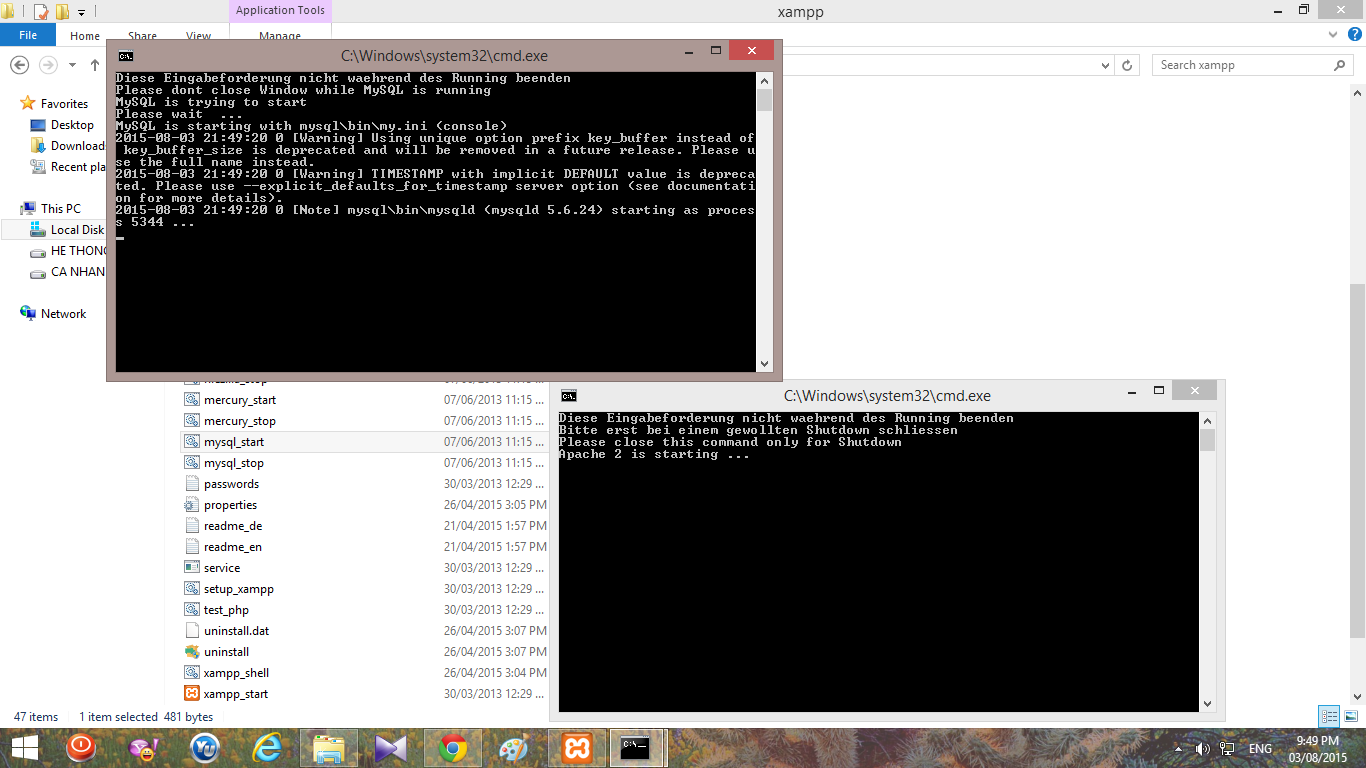The image size is (1366, 768).
Task: Click the search magnifier icon
Action: pyautogui.click(x=1340, y=65)
